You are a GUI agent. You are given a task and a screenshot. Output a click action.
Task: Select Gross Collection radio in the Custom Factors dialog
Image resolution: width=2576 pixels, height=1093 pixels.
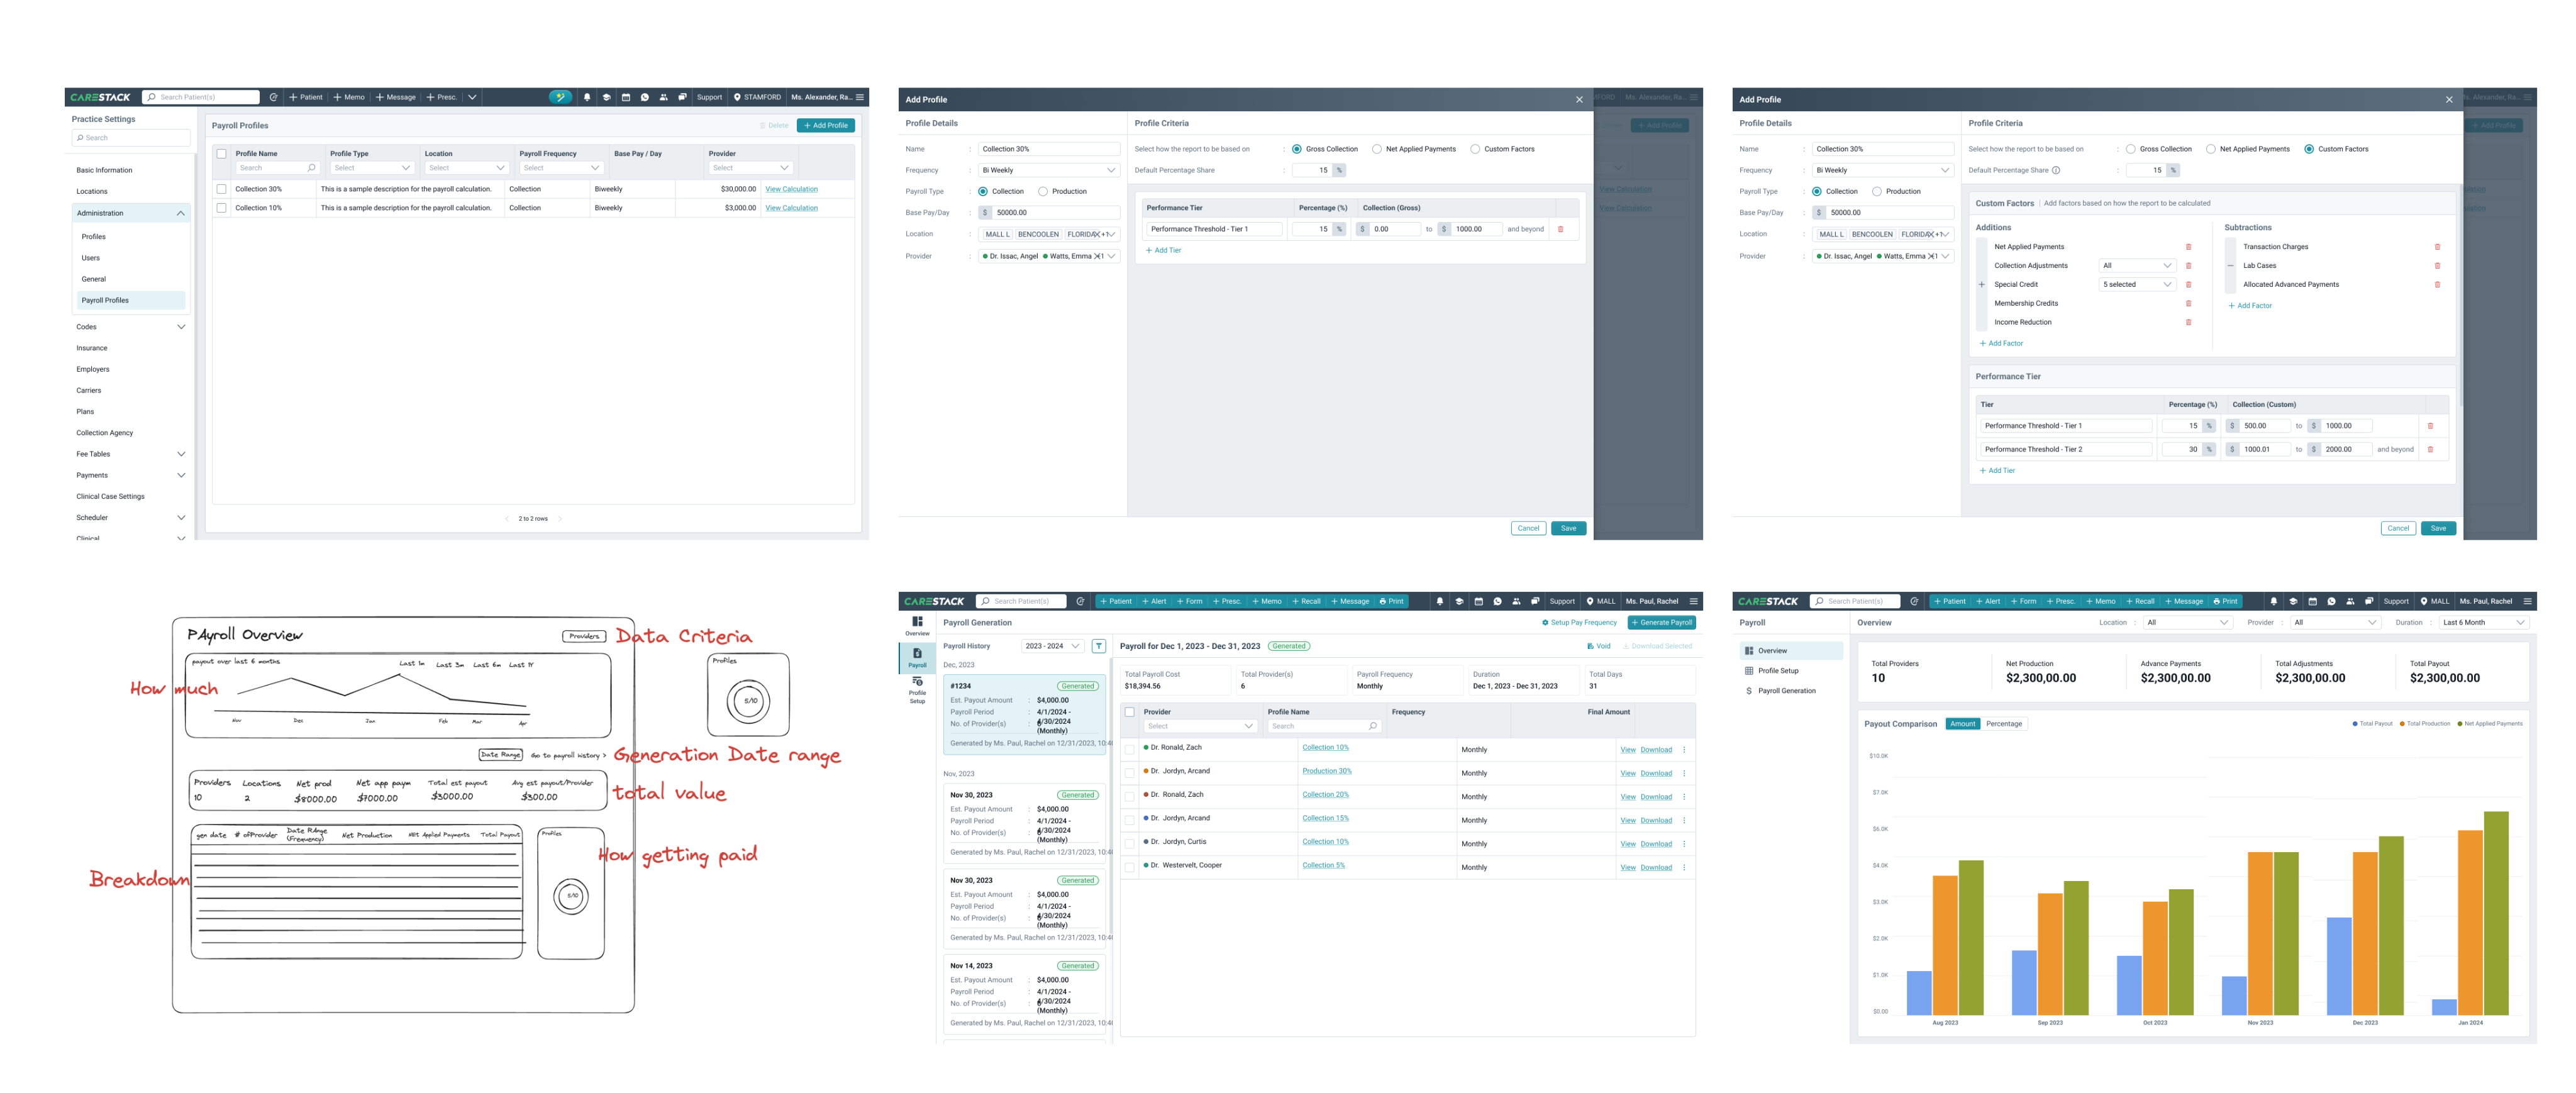[x=2131, y=149]
